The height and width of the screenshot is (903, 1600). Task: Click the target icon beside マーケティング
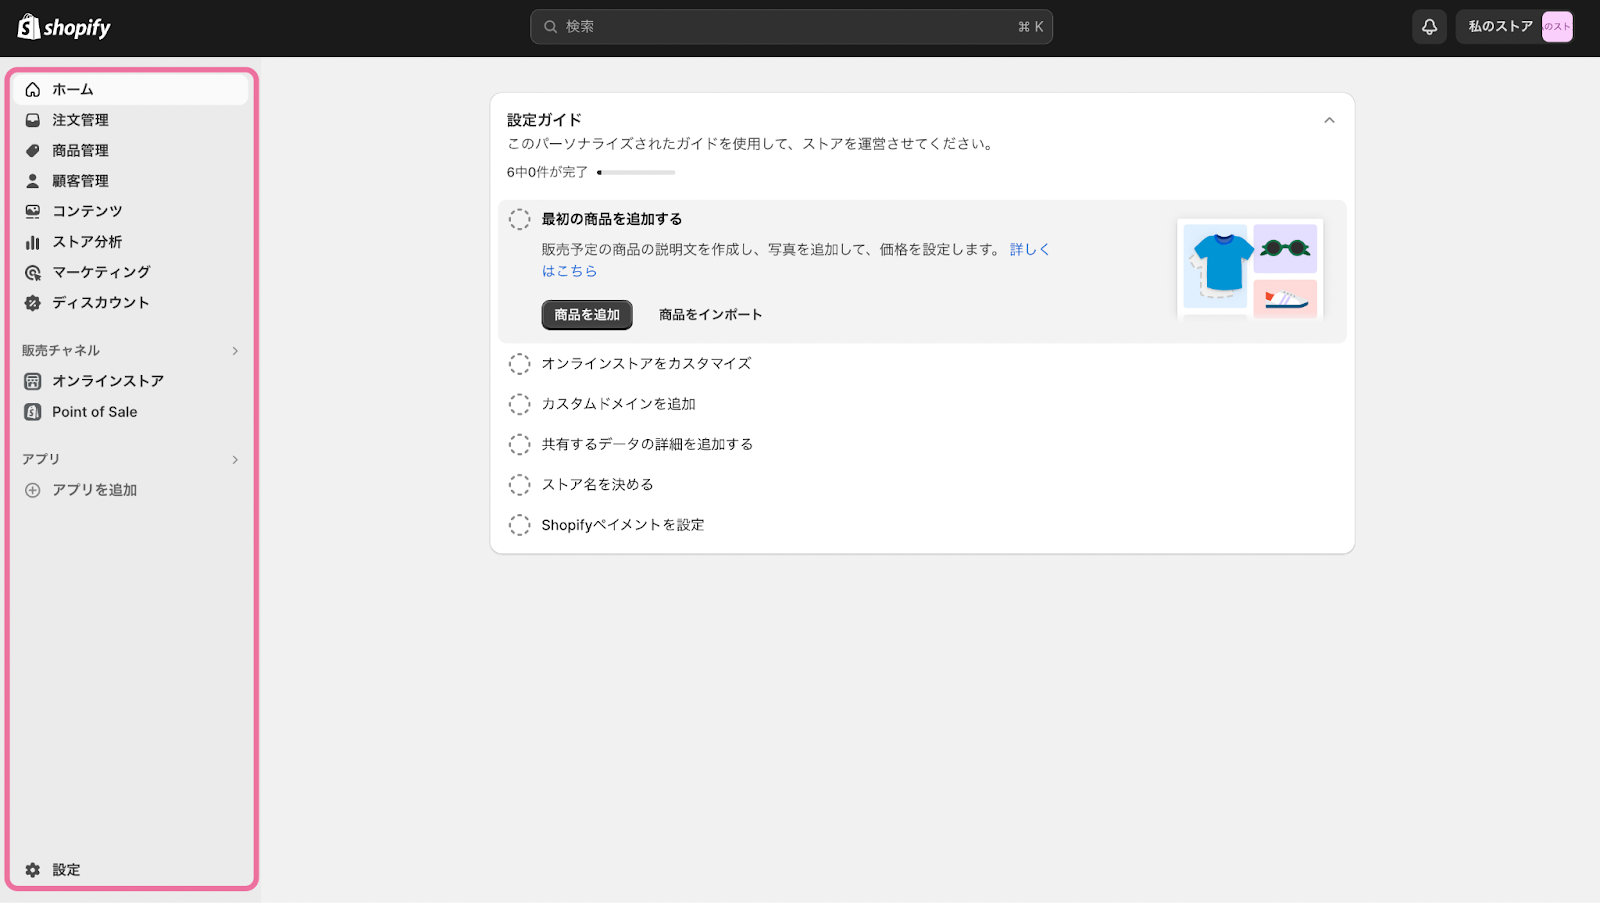(33, 272)
